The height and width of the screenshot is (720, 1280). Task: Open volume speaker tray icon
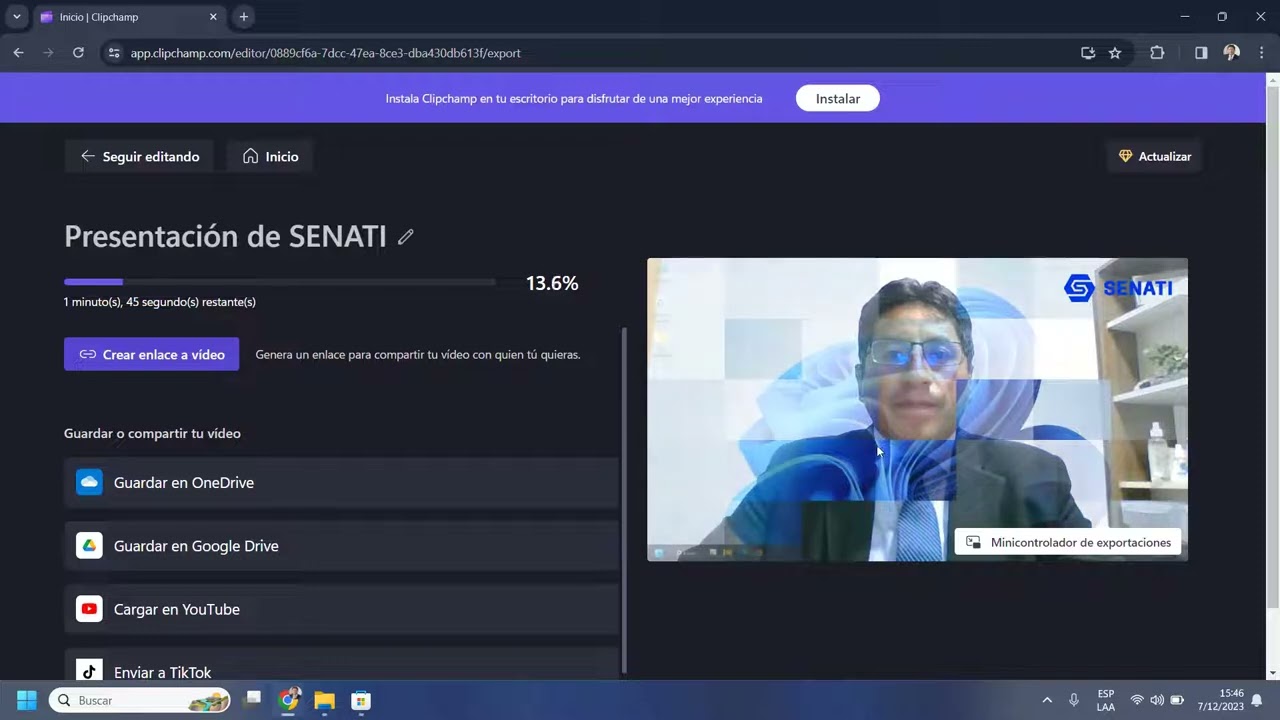[1157, 700]
